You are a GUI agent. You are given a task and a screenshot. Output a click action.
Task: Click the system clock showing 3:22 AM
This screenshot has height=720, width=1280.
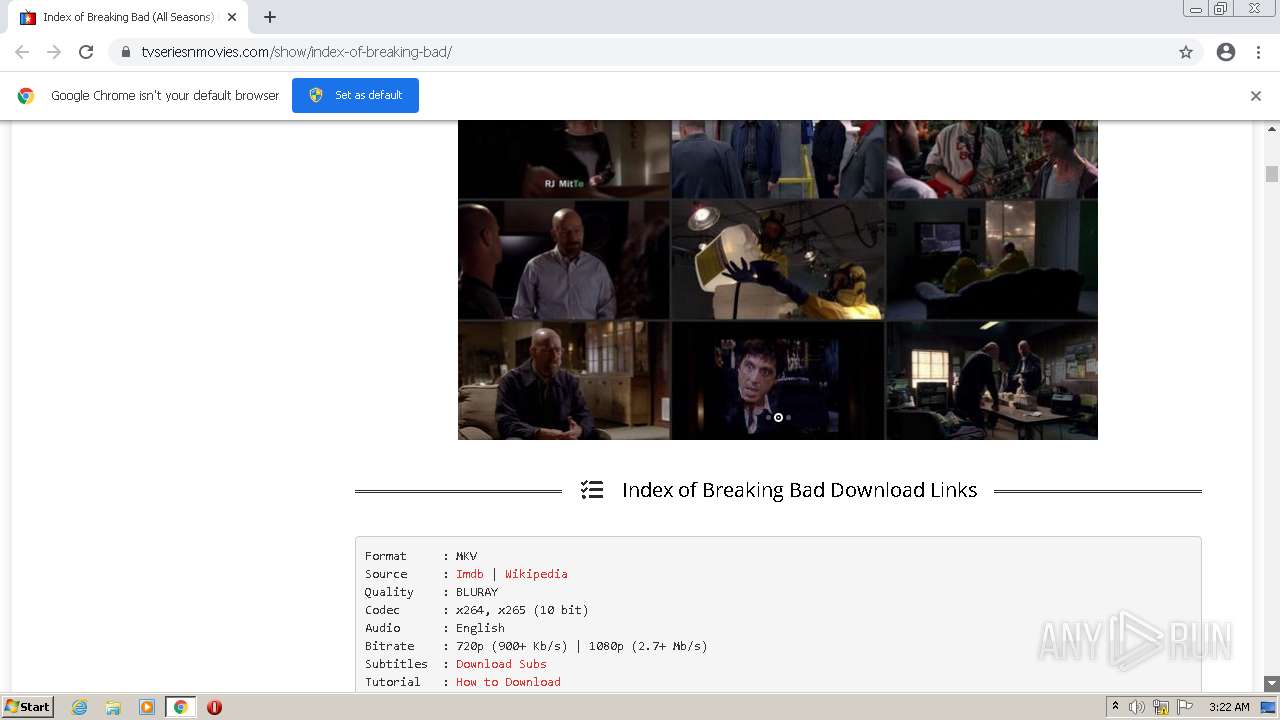coord(1229,707)
